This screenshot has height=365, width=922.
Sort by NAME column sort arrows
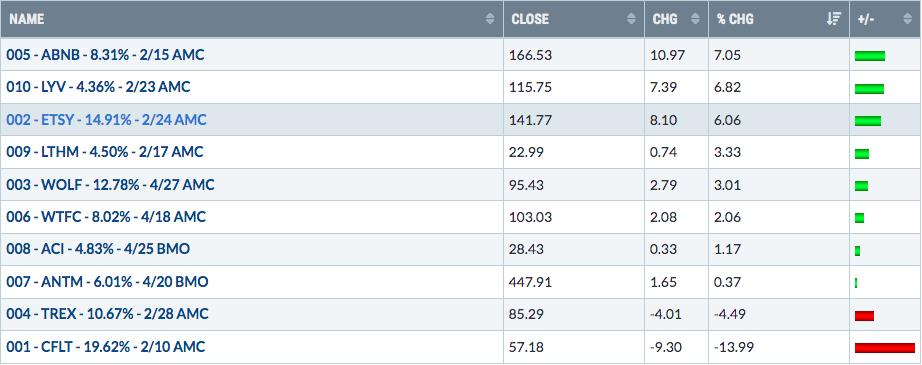click(x=490, y=19)
